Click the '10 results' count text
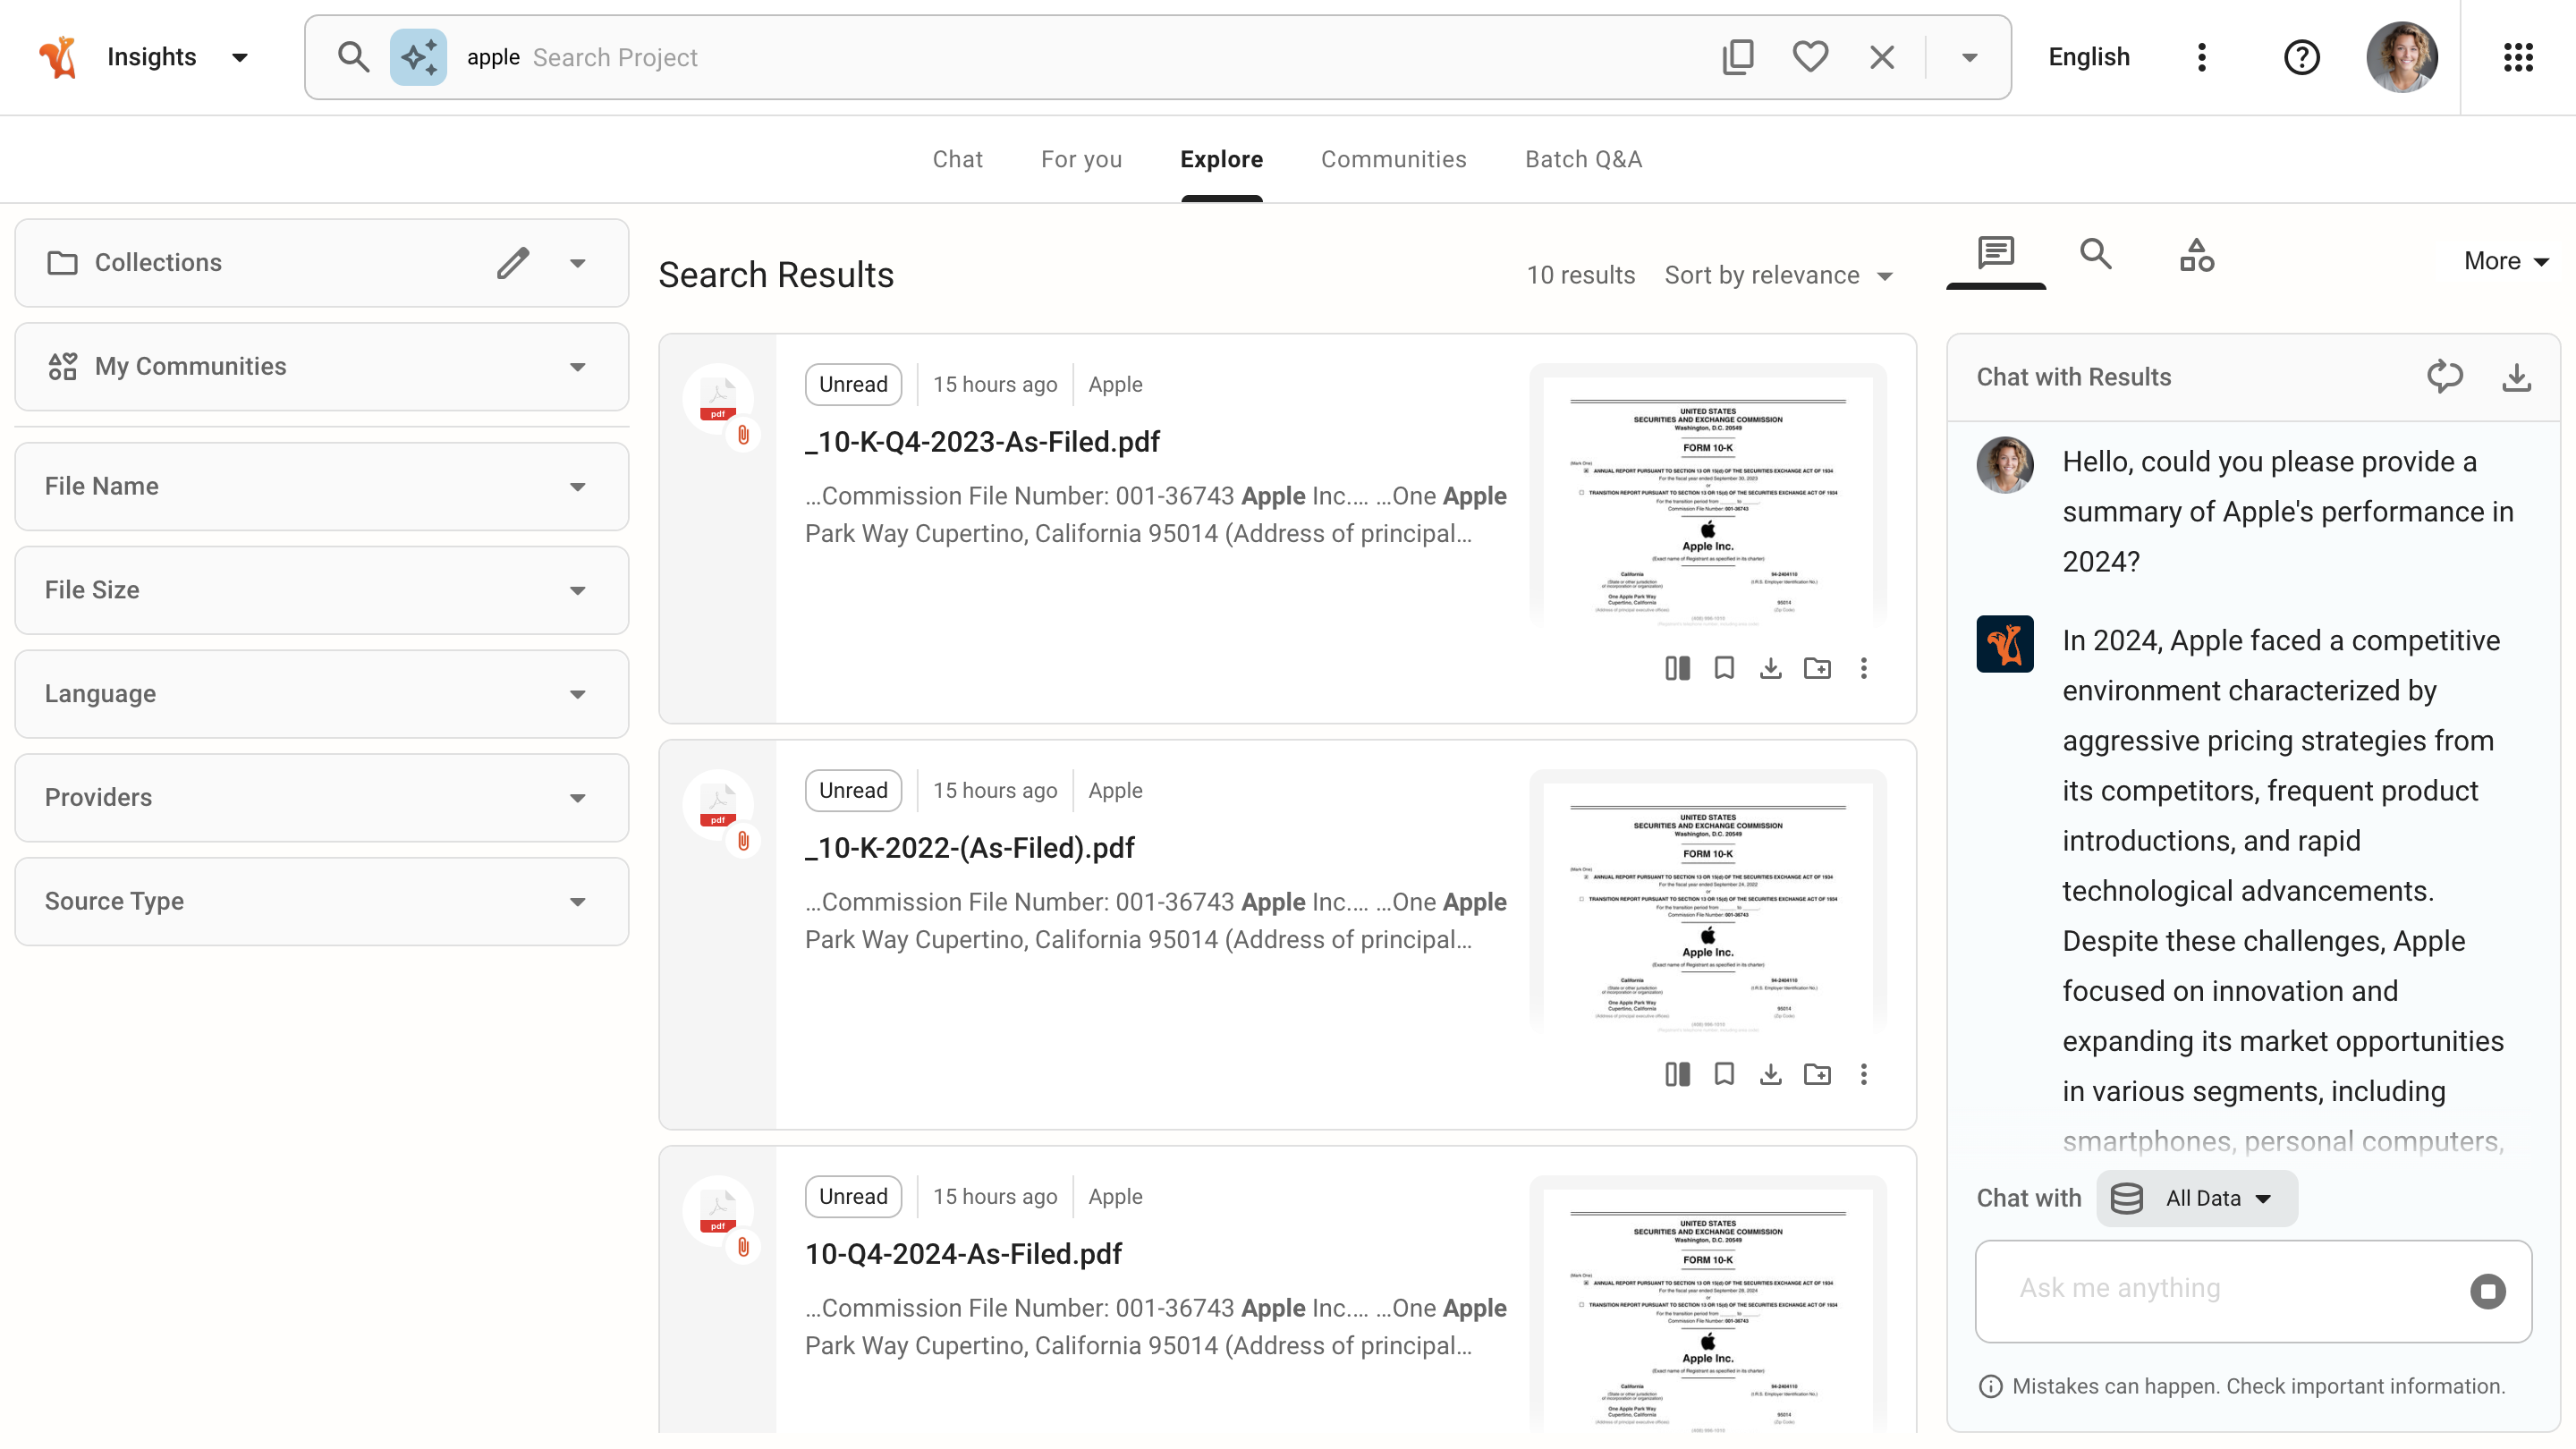Screen dimensions: 2576x1449 point(1580,275)
